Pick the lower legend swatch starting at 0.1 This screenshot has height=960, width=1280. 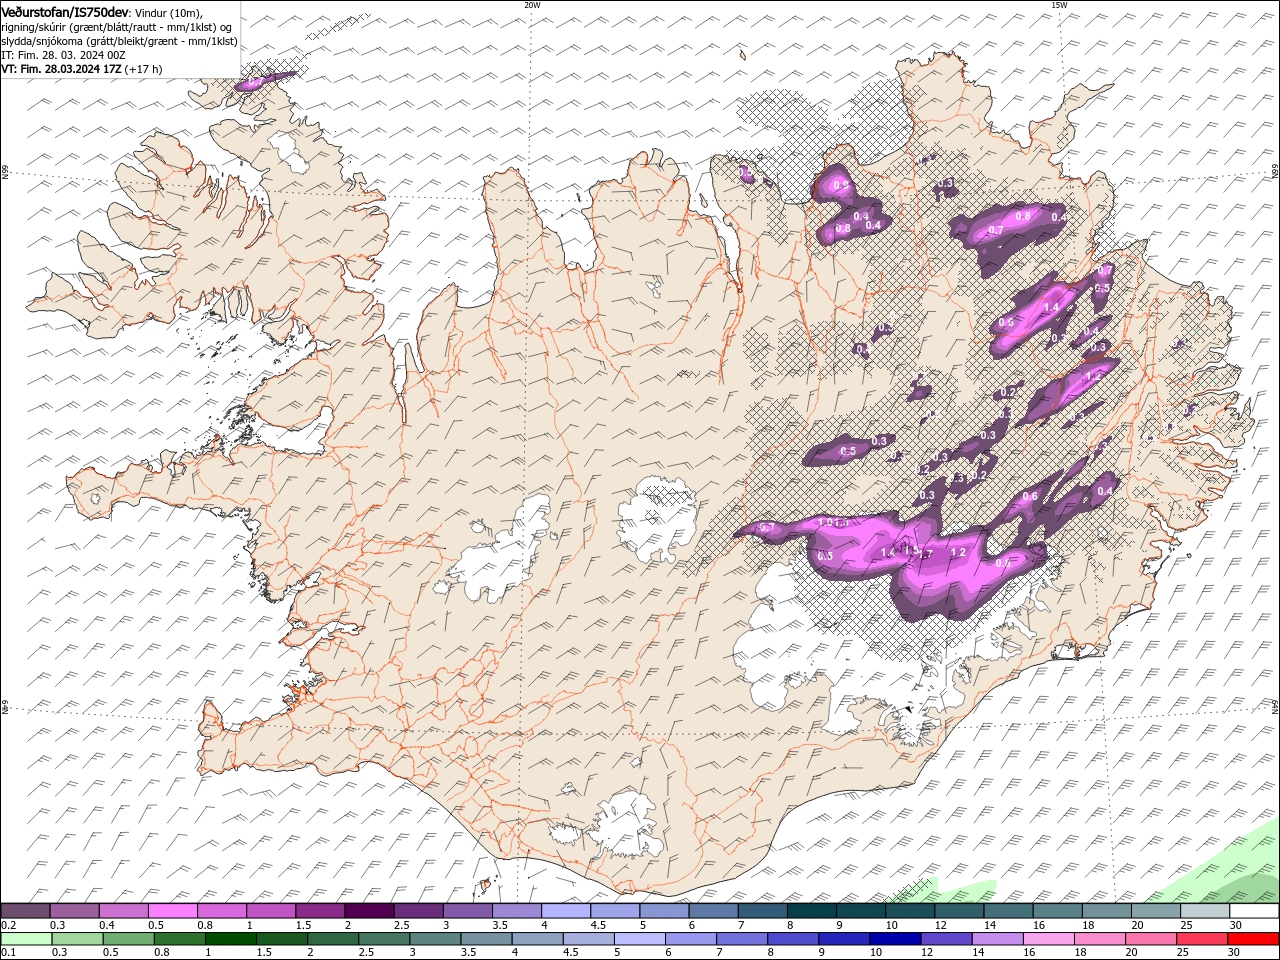click(x=26, y=939)
